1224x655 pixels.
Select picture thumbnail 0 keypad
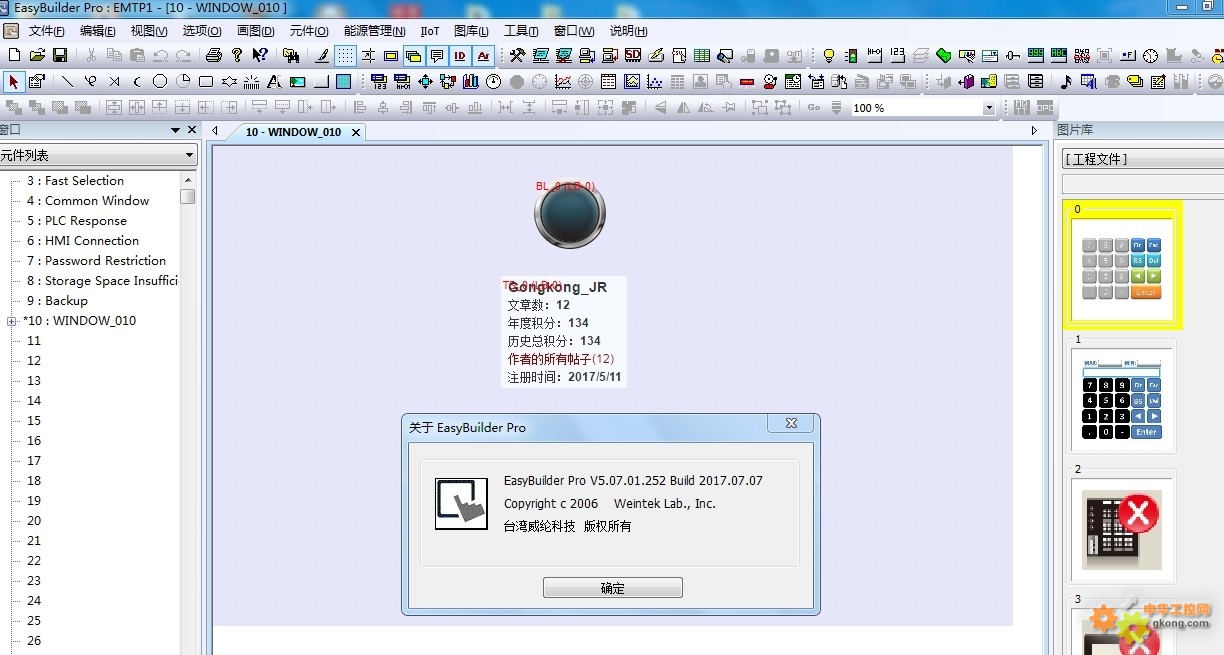(1122, 265)
